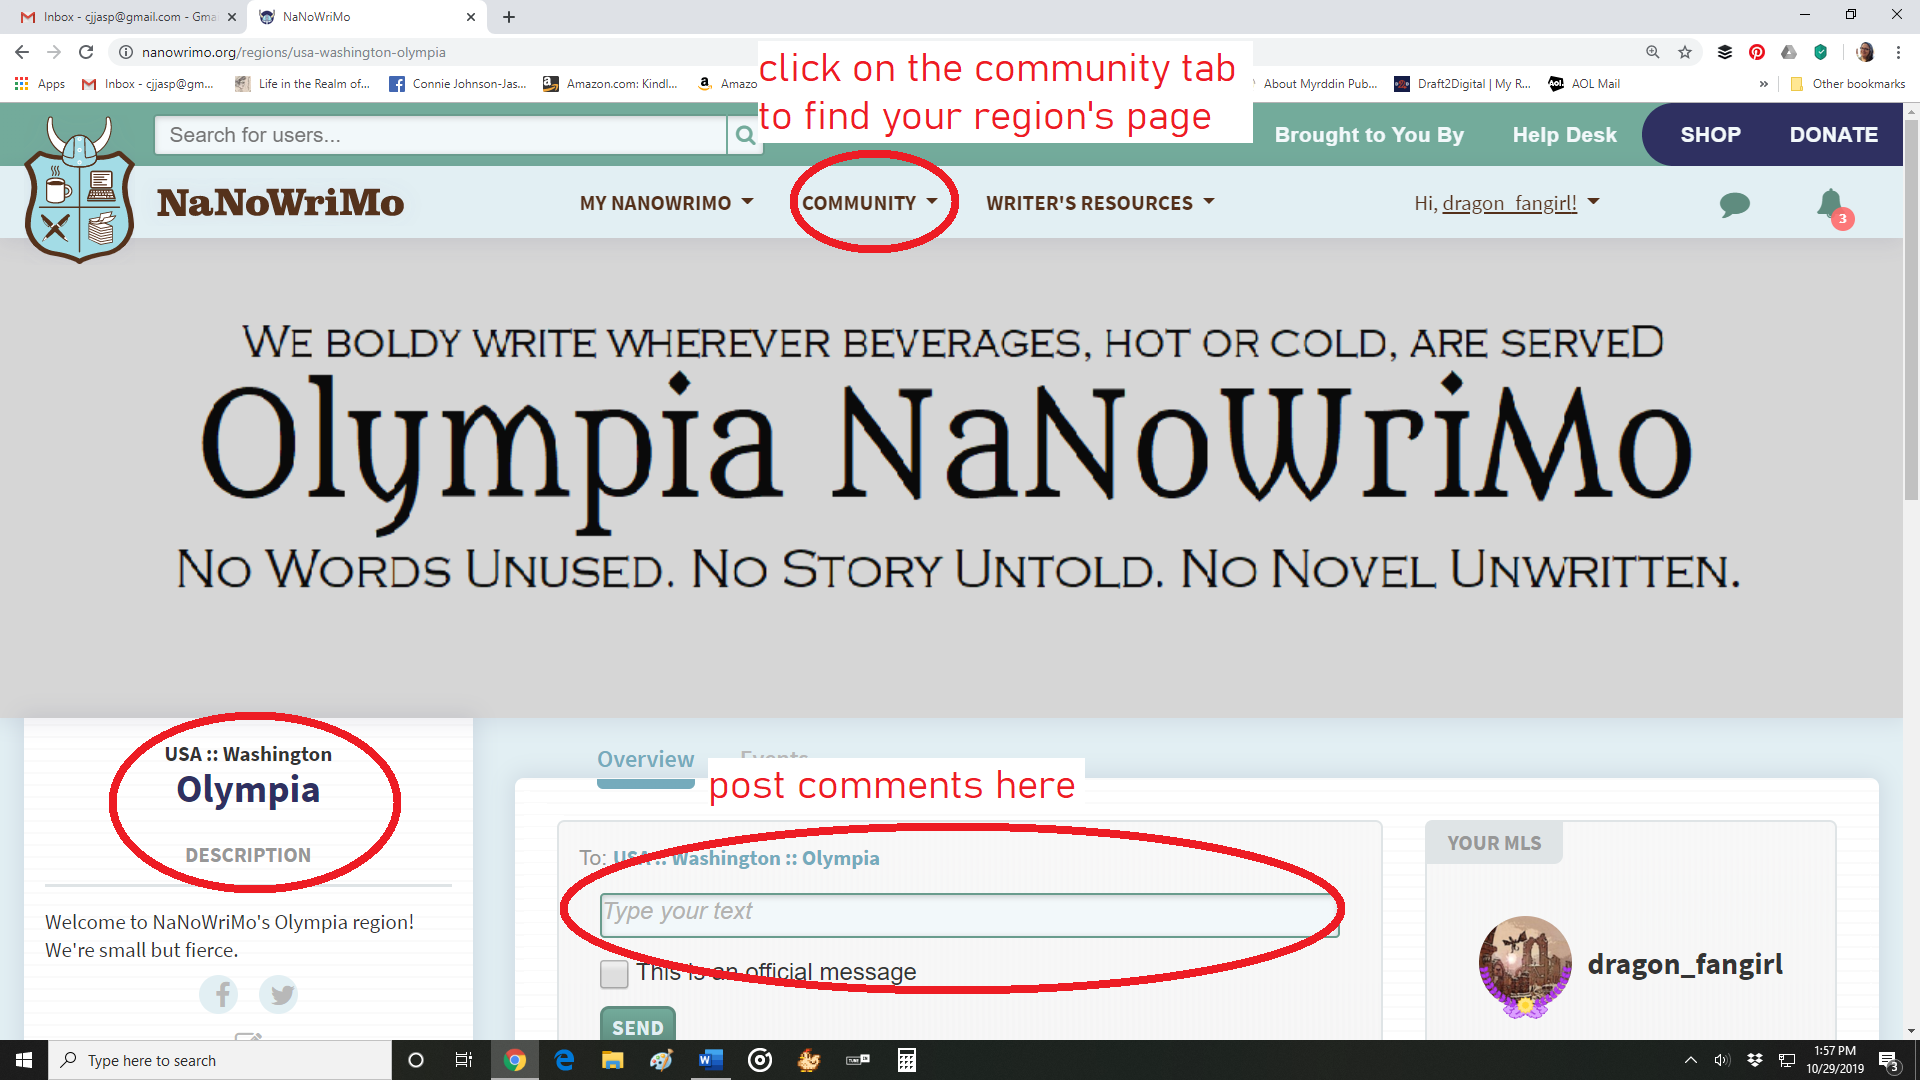Click the DONATE button

pyautogui.click(x=1833, y=135)
